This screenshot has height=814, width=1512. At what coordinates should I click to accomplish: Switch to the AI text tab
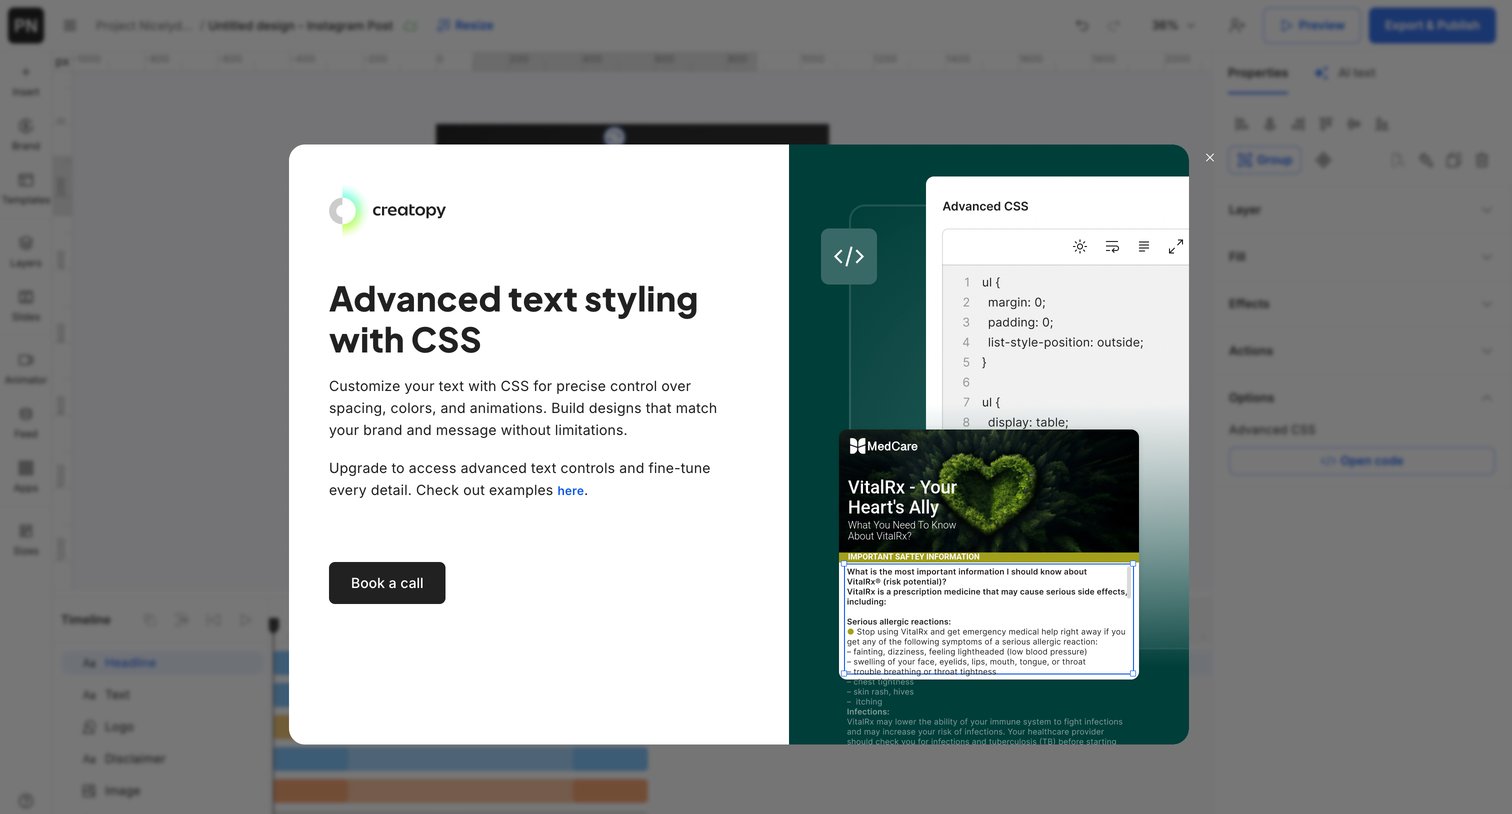click(x=1346, y=73)
